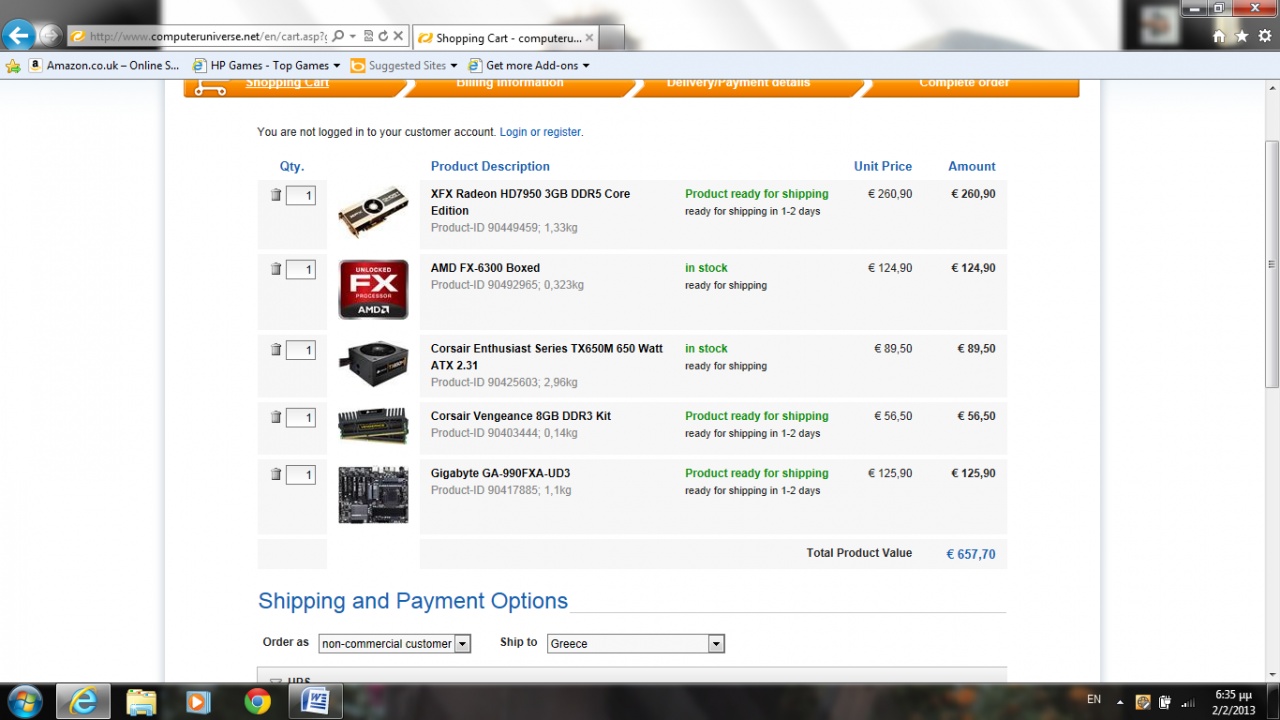The height and width of the screenshot is (720, 1280).
Task: Open Google Chrome from the taskbar
Action: tap(257, 701)
